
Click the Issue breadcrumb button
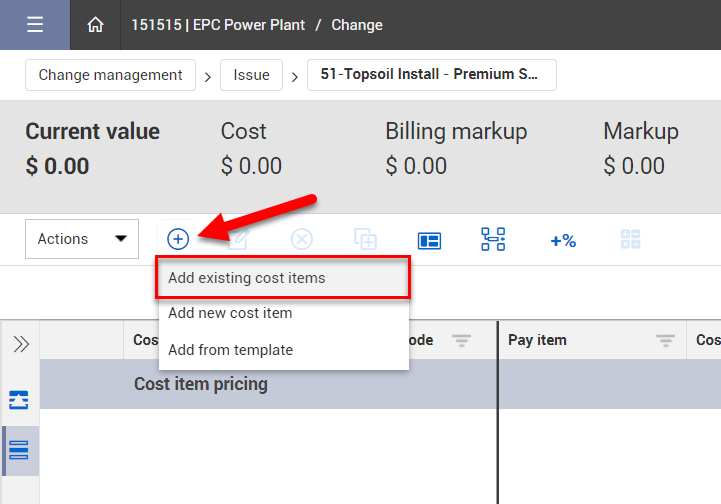tap(251, 75)
